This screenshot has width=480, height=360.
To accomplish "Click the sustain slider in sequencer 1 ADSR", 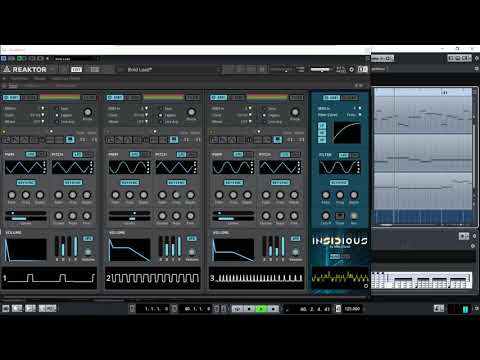I will coord(69,246).
